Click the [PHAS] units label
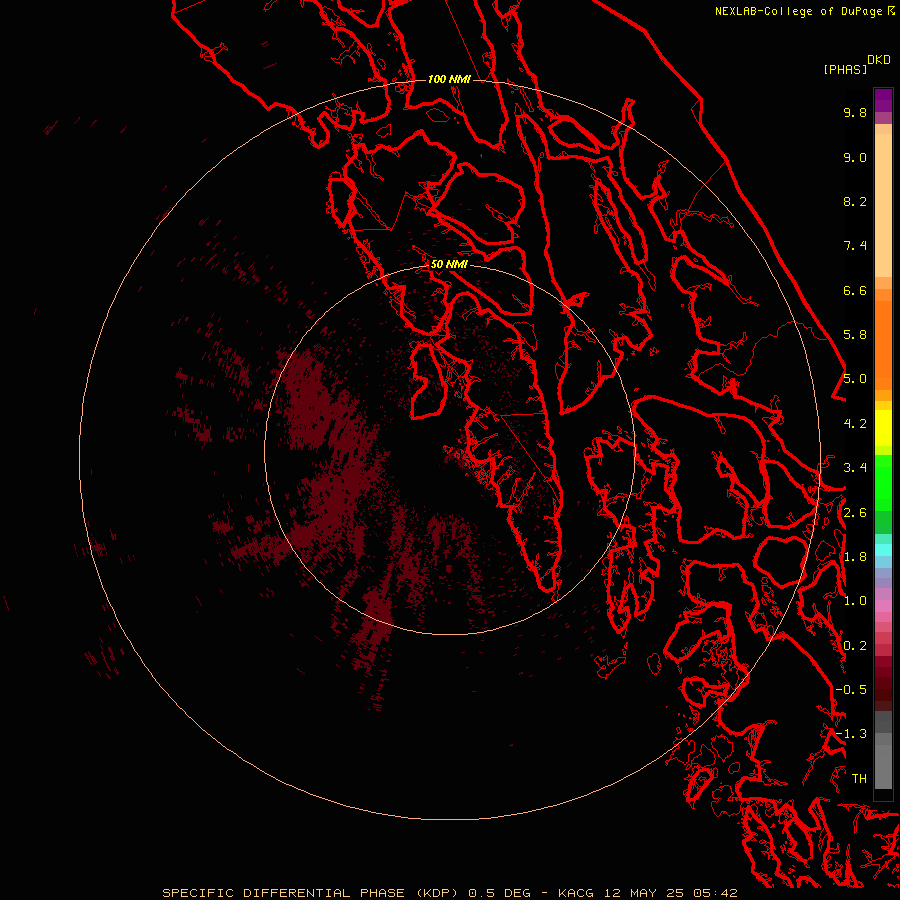Image resolution: width=900 pixels, height=900 pixels. (845, 69)
